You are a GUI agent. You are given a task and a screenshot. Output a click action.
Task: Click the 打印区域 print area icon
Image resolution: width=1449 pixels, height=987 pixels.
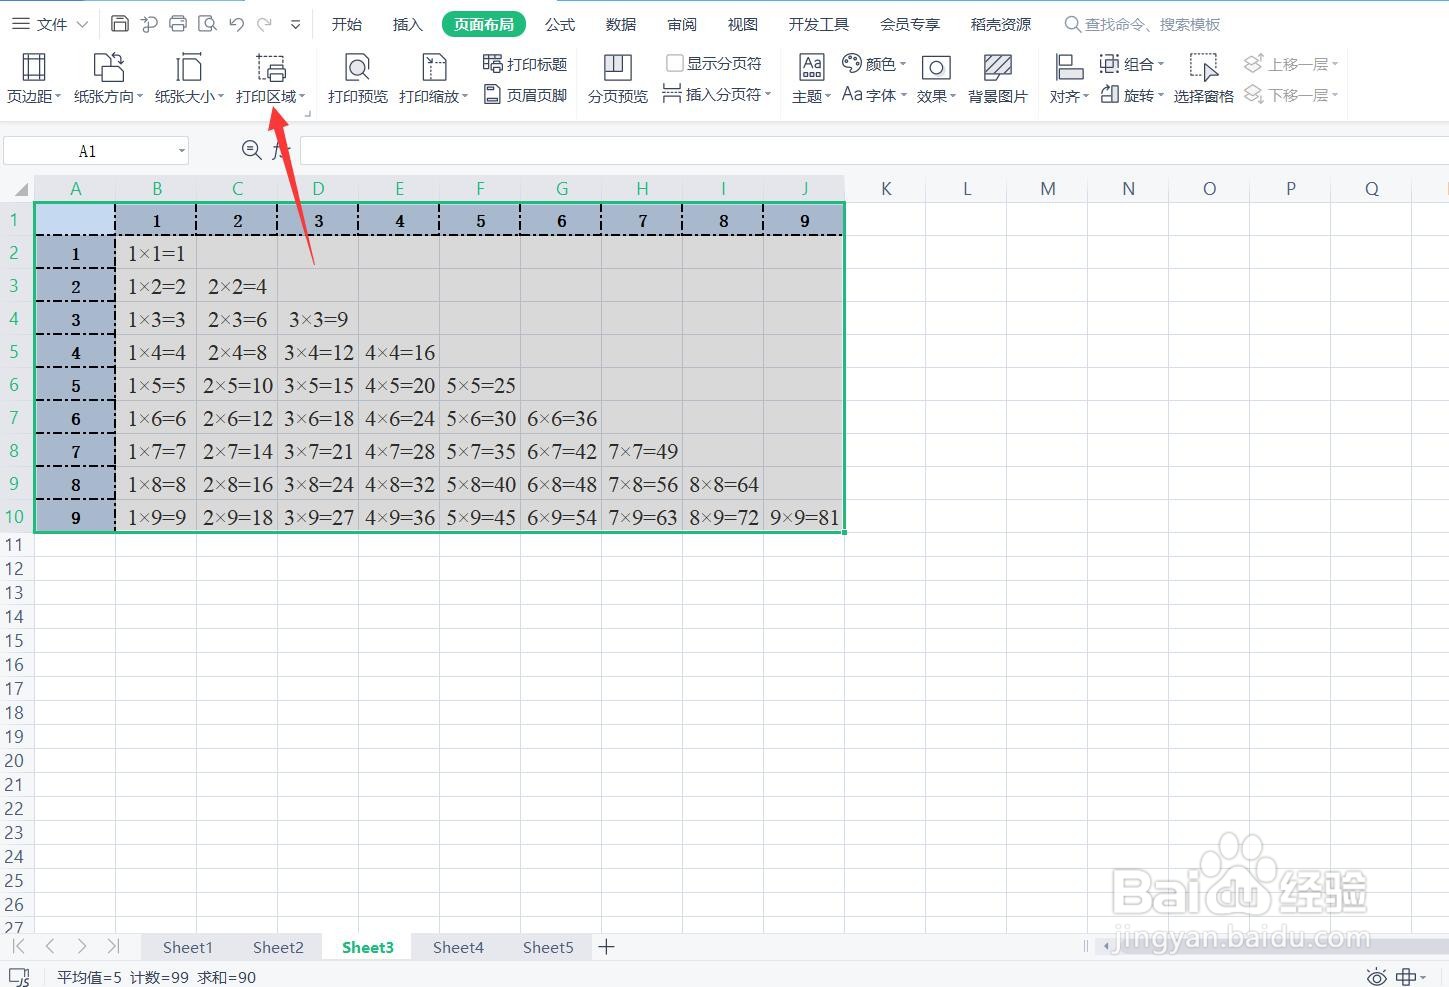coord(271,68)
